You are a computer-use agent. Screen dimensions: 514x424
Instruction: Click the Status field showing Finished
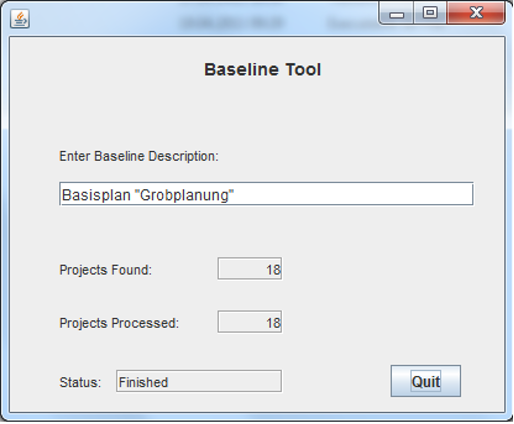[199, 381]
